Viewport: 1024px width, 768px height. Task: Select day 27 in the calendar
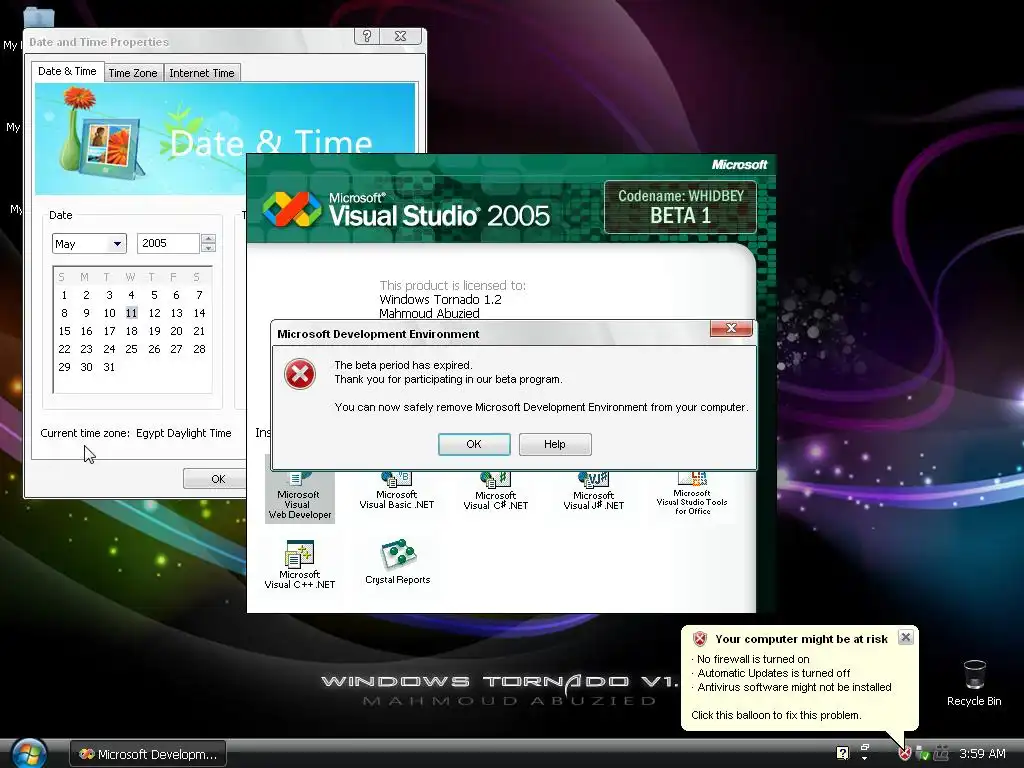pyautogui.click(x=176, y=349)
